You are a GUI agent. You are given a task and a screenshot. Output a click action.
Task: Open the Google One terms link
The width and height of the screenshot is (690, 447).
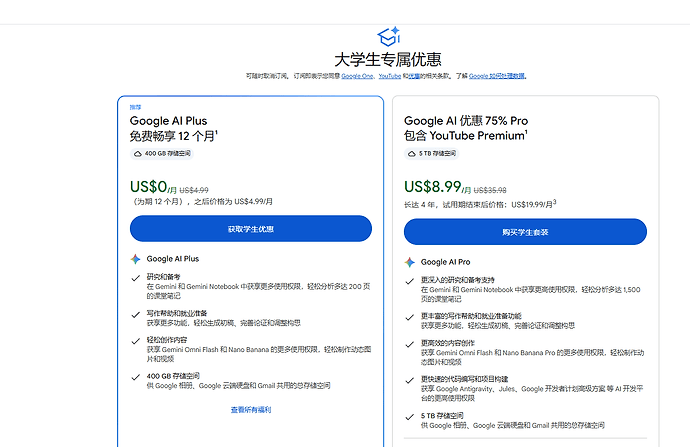pos(357,76)
